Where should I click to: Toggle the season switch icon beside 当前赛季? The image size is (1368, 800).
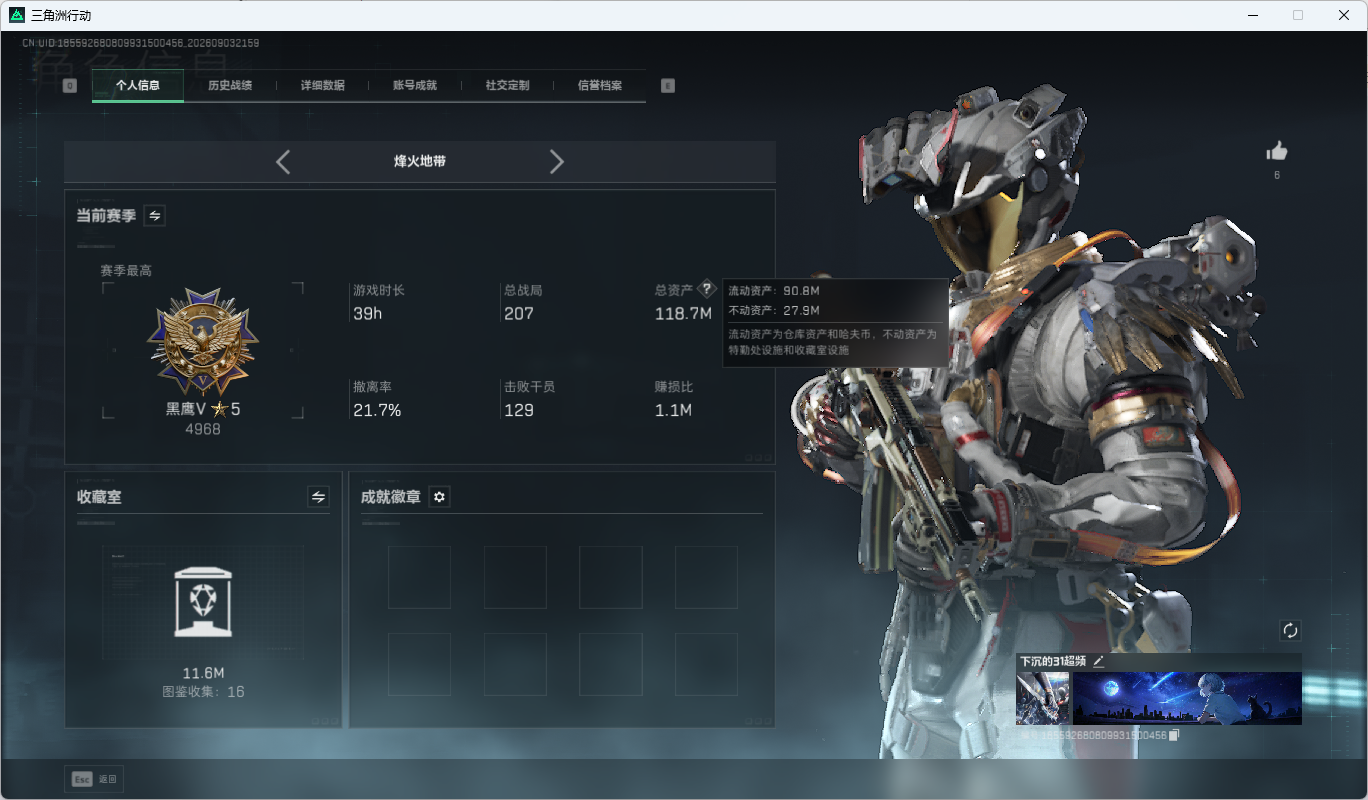(x=155, y=215)
